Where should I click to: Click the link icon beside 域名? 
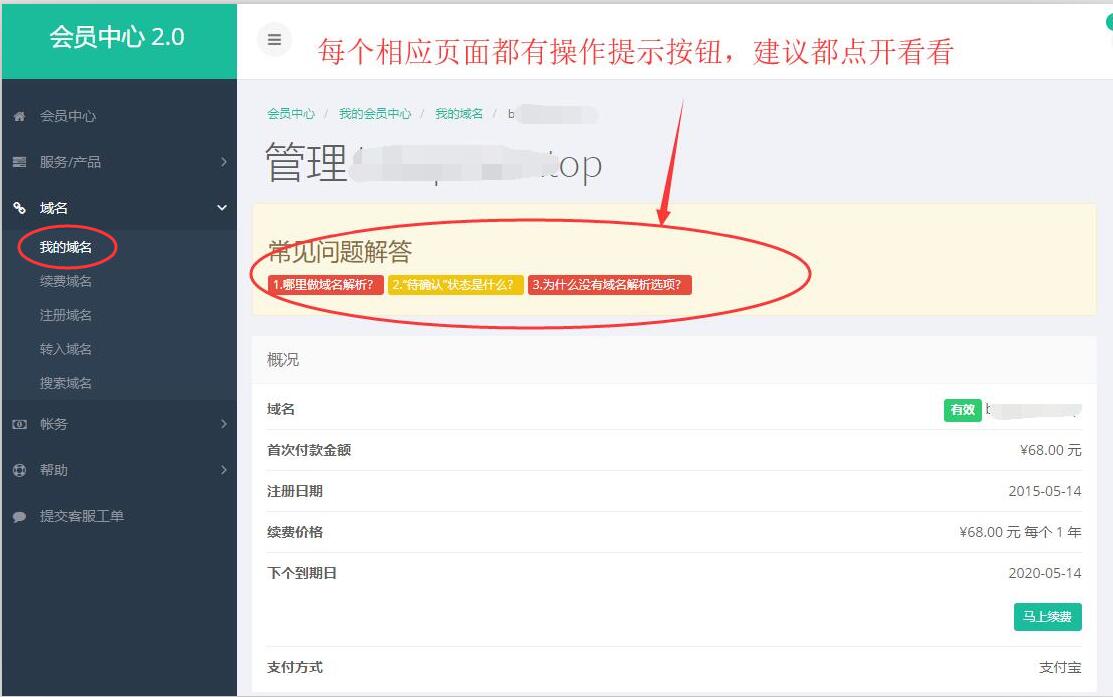[19, 208]
